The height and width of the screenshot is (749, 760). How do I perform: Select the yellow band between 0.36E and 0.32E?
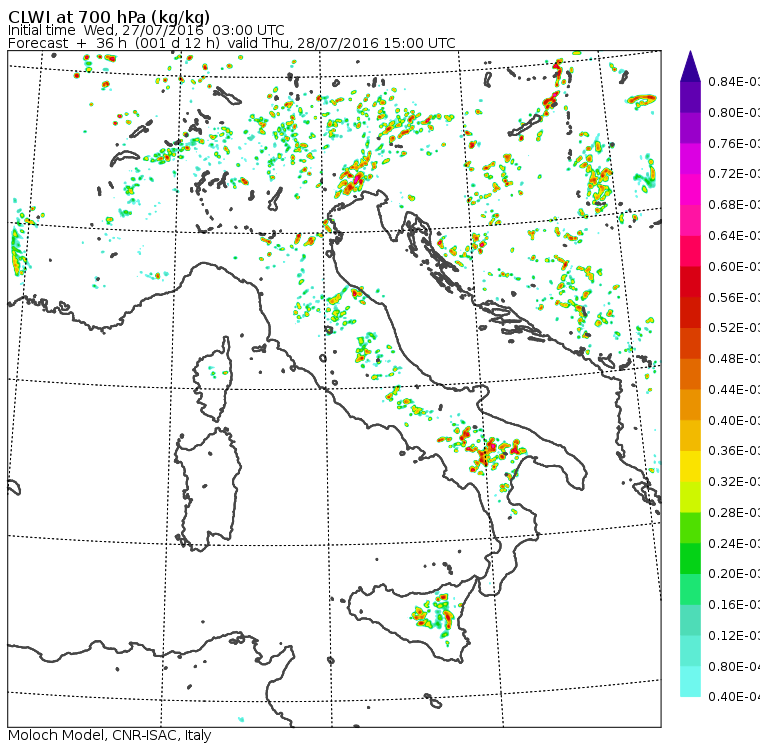coord(690,466)
